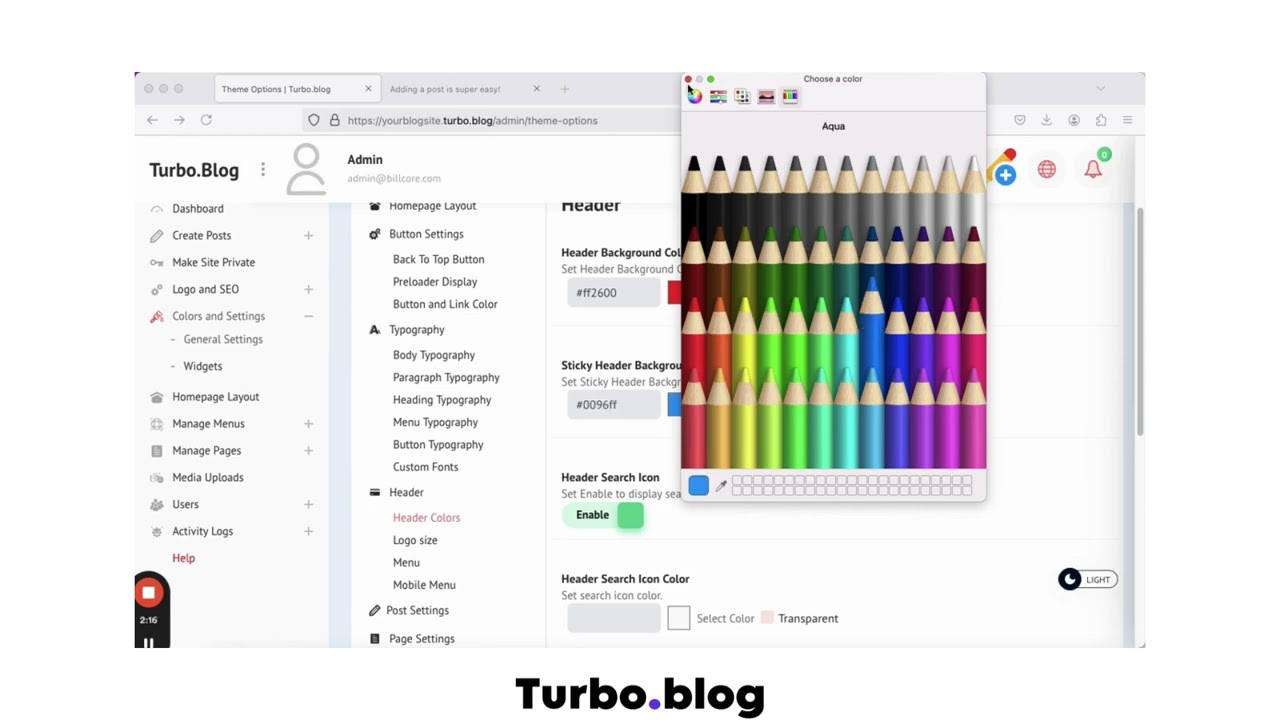Go back in browser history
Screen dimensions: 1280x720
[x=152, y=120]
